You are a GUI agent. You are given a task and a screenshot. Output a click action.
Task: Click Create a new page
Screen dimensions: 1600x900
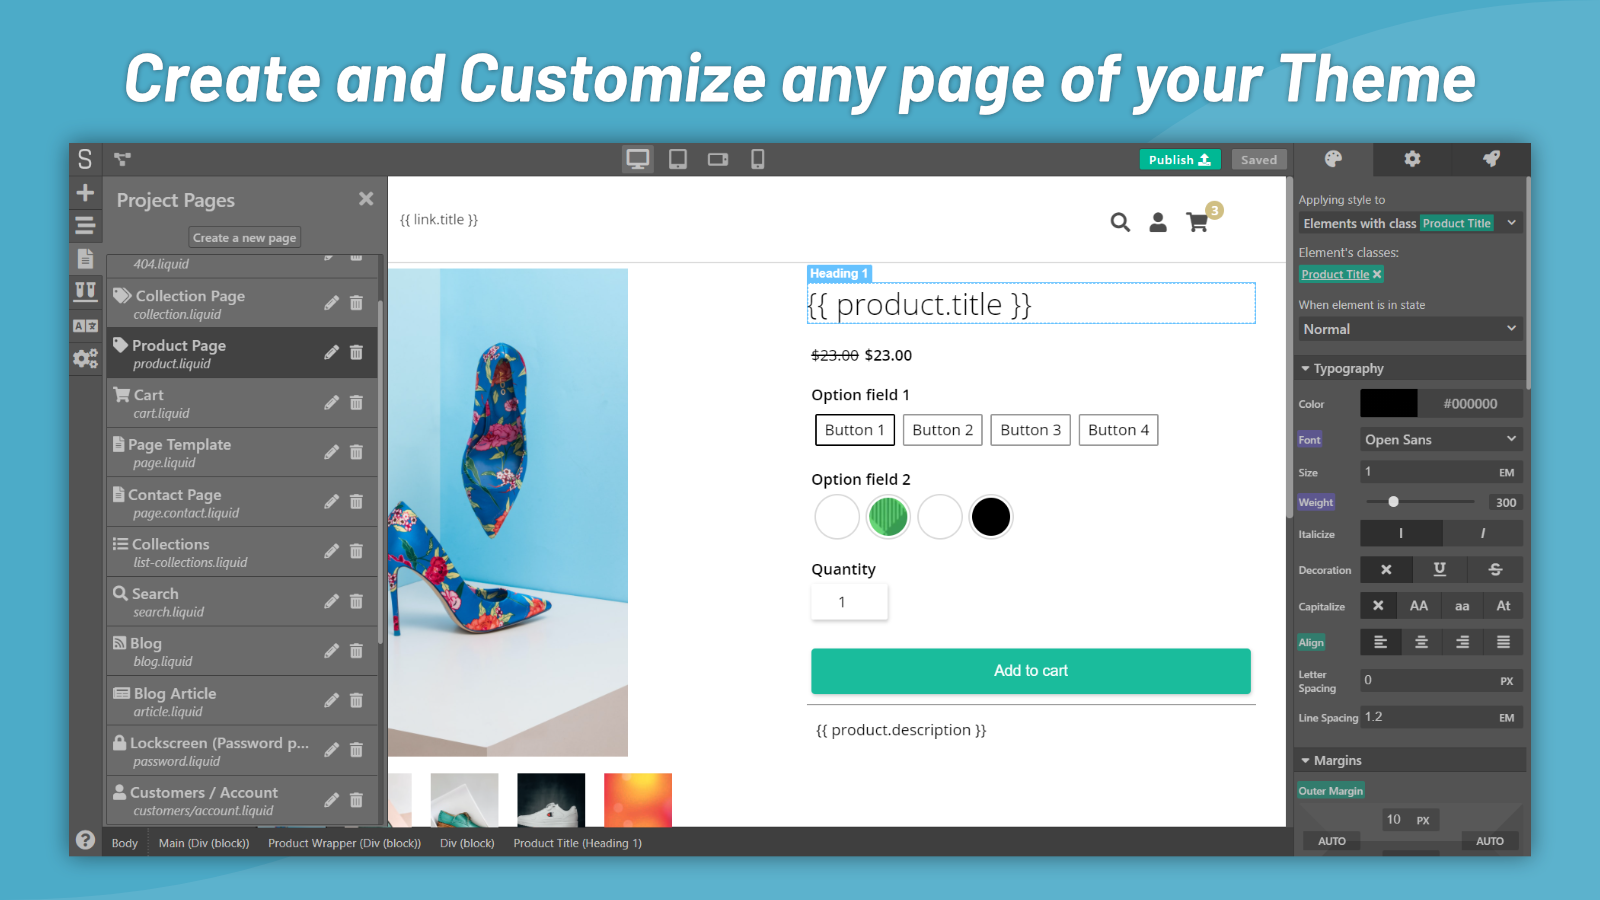[x=244, y=237]
